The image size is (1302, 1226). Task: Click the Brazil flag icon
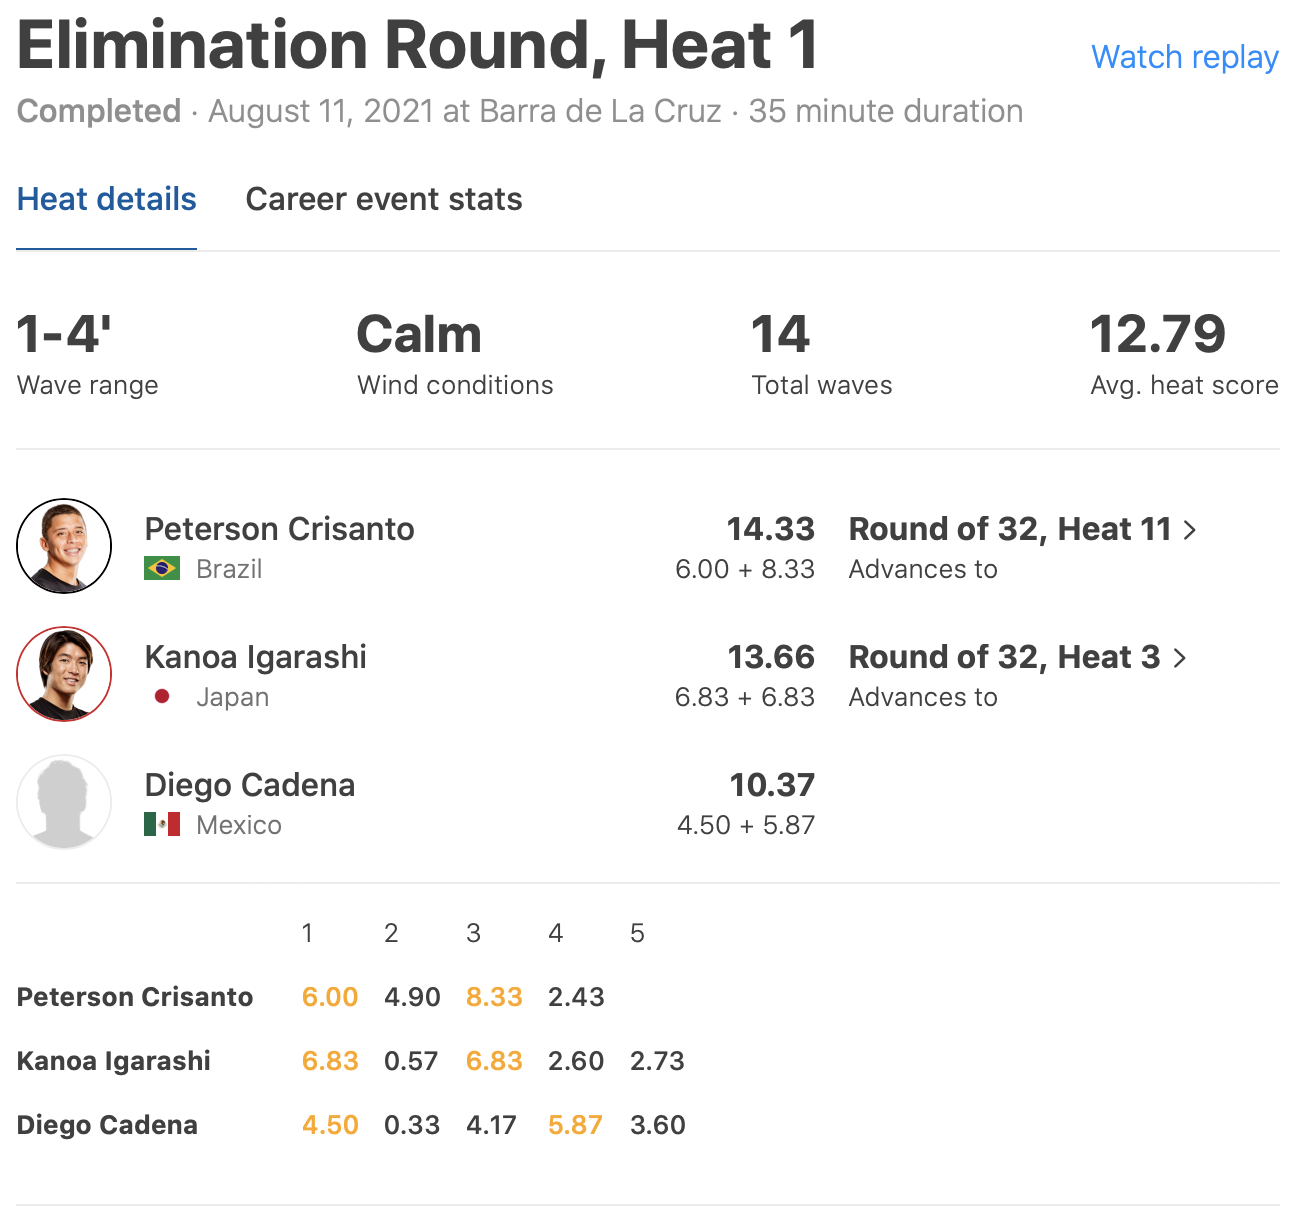pyautogui.click(x=162, y=569)
